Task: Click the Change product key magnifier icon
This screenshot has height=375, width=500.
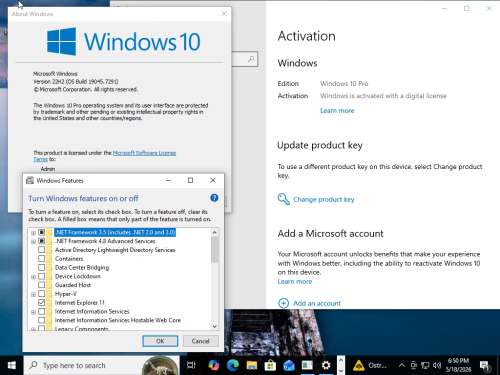Action: (x=283, y=199)
